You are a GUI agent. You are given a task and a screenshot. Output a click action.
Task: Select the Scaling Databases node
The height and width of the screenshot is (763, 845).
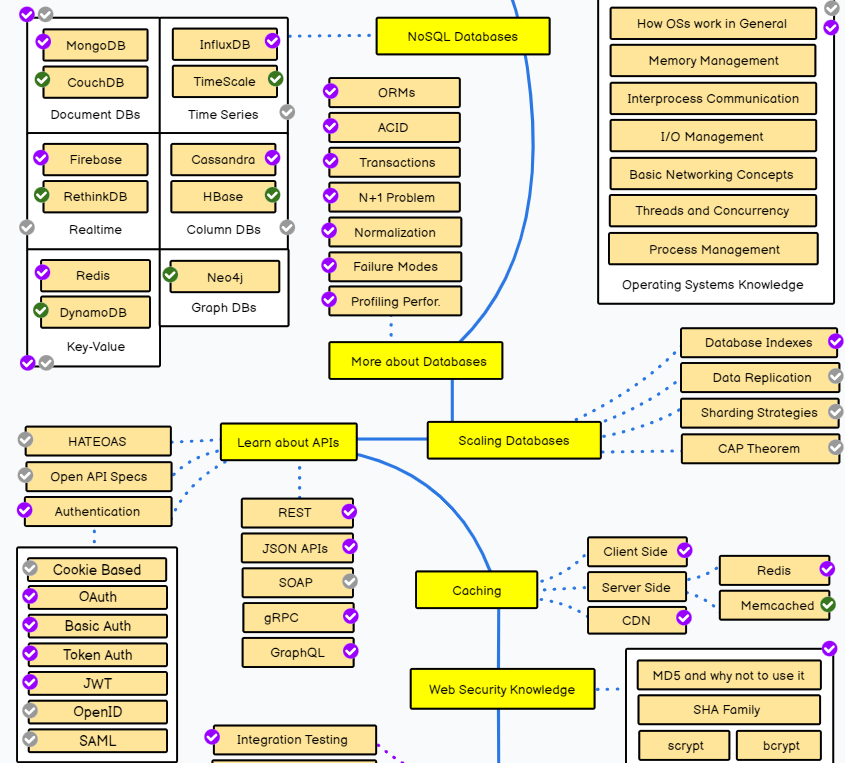514,440
